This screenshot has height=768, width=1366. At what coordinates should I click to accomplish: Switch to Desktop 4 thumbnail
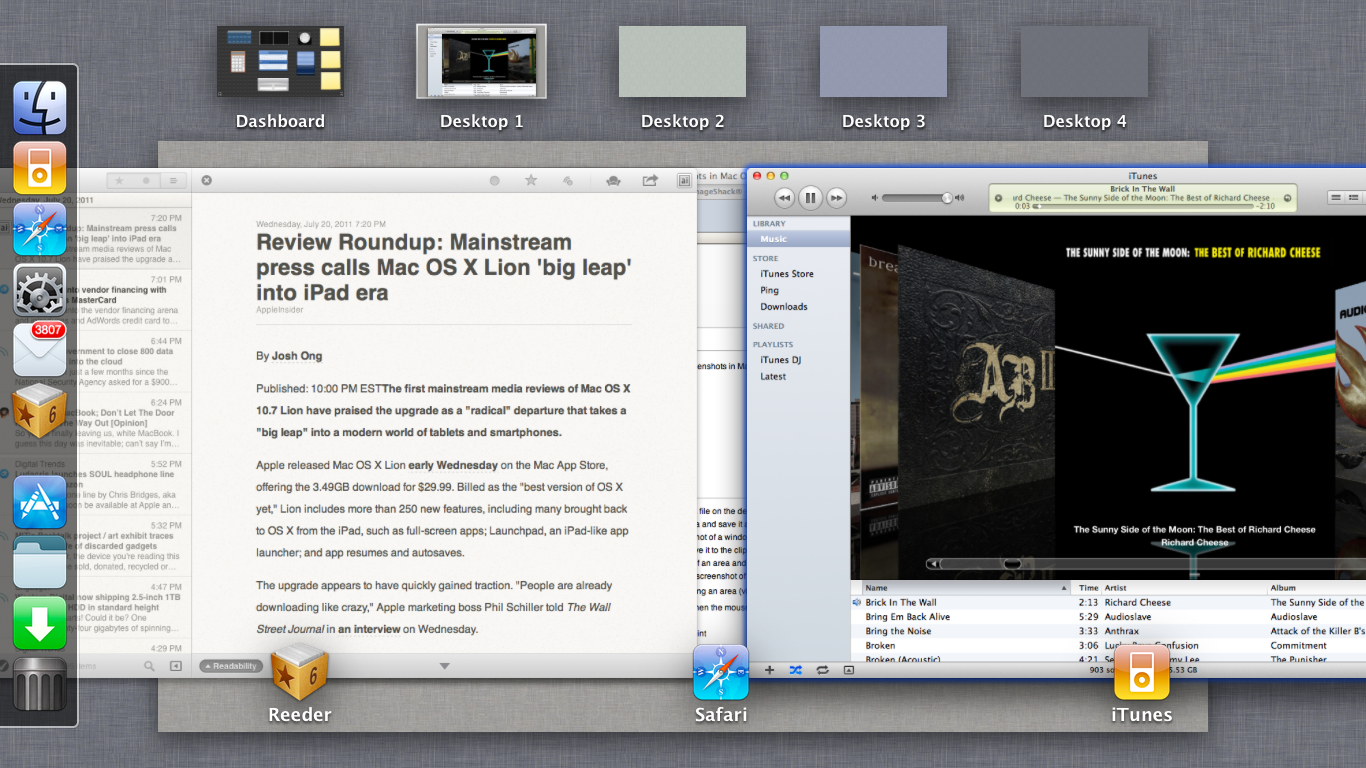[1084, 62]
